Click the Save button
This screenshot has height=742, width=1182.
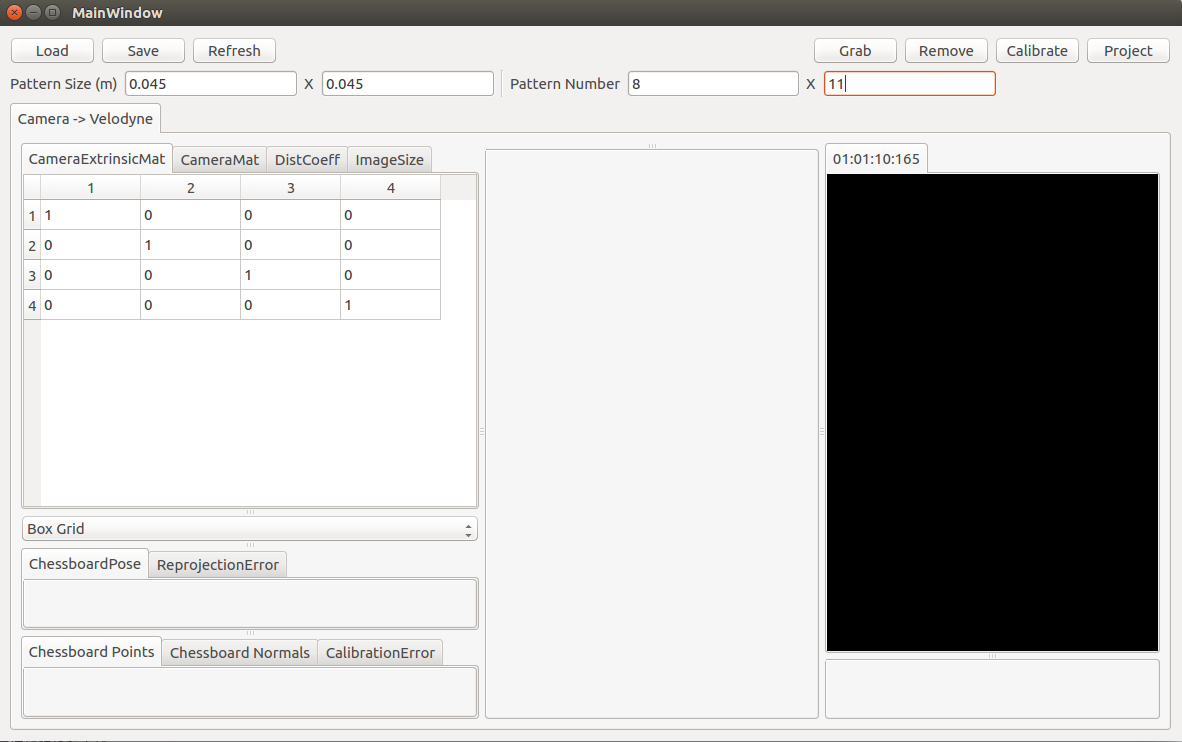point(142,50)
